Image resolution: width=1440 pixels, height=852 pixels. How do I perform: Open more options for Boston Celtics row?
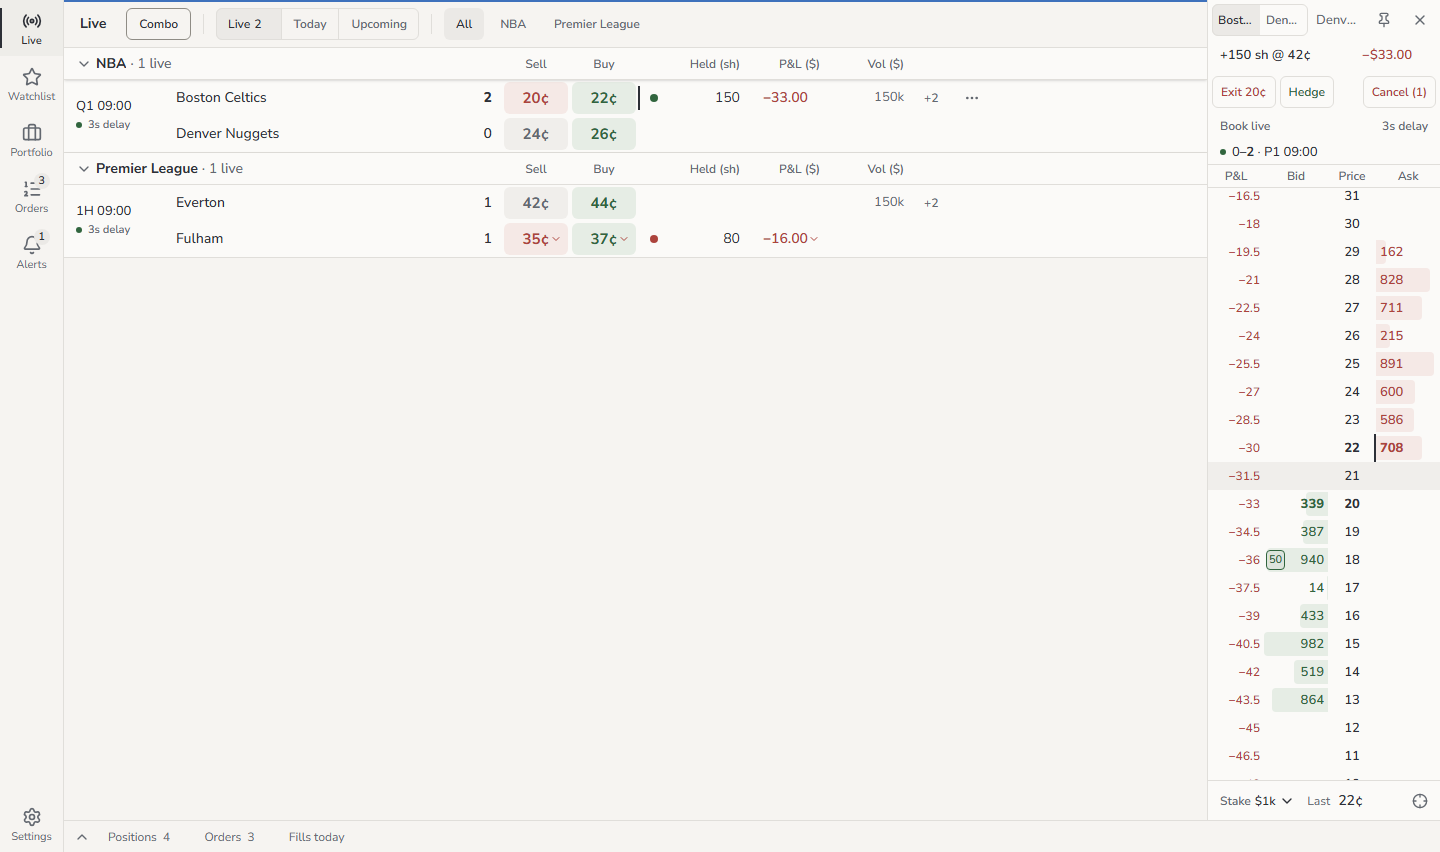[972, 98]
